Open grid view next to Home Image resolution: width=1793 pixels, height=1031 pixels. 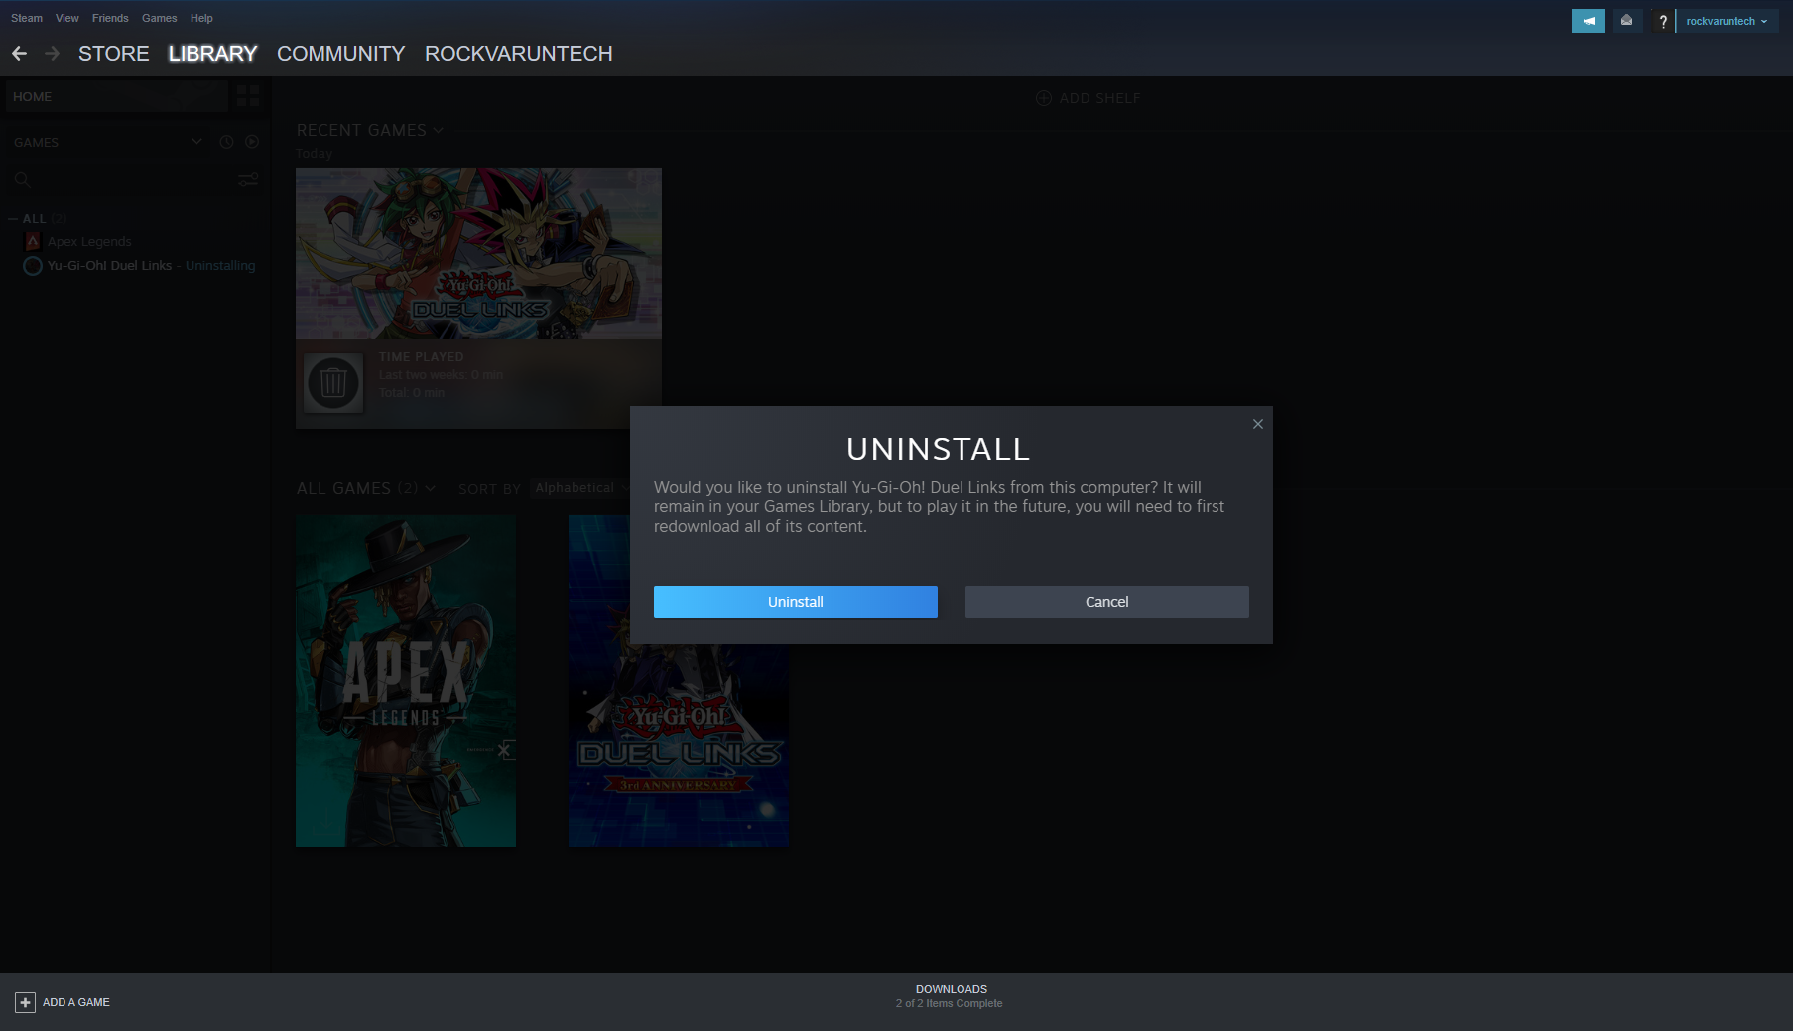click(247, 95)
